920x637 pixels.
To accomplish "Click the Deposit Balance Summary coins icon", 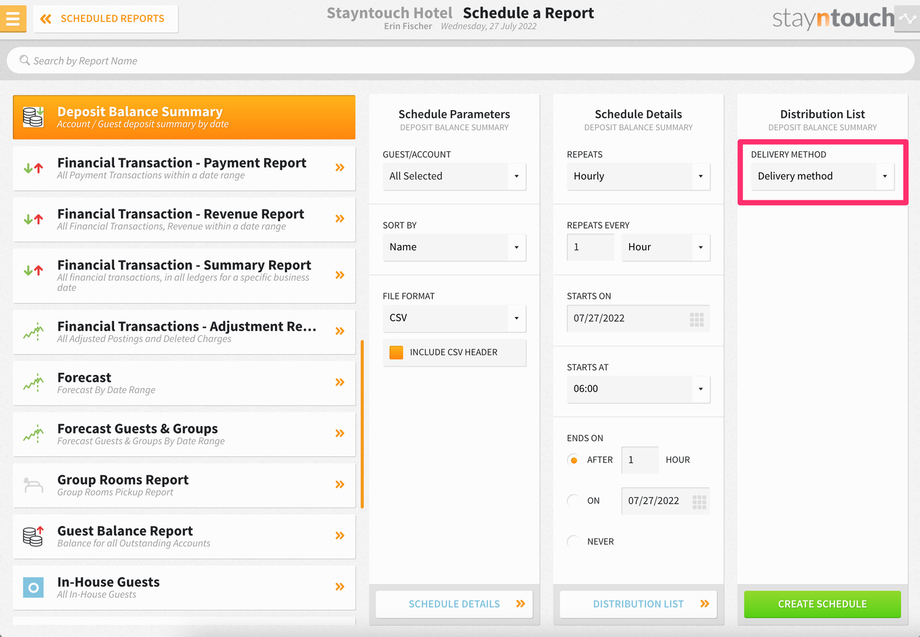I will (33, 116).
